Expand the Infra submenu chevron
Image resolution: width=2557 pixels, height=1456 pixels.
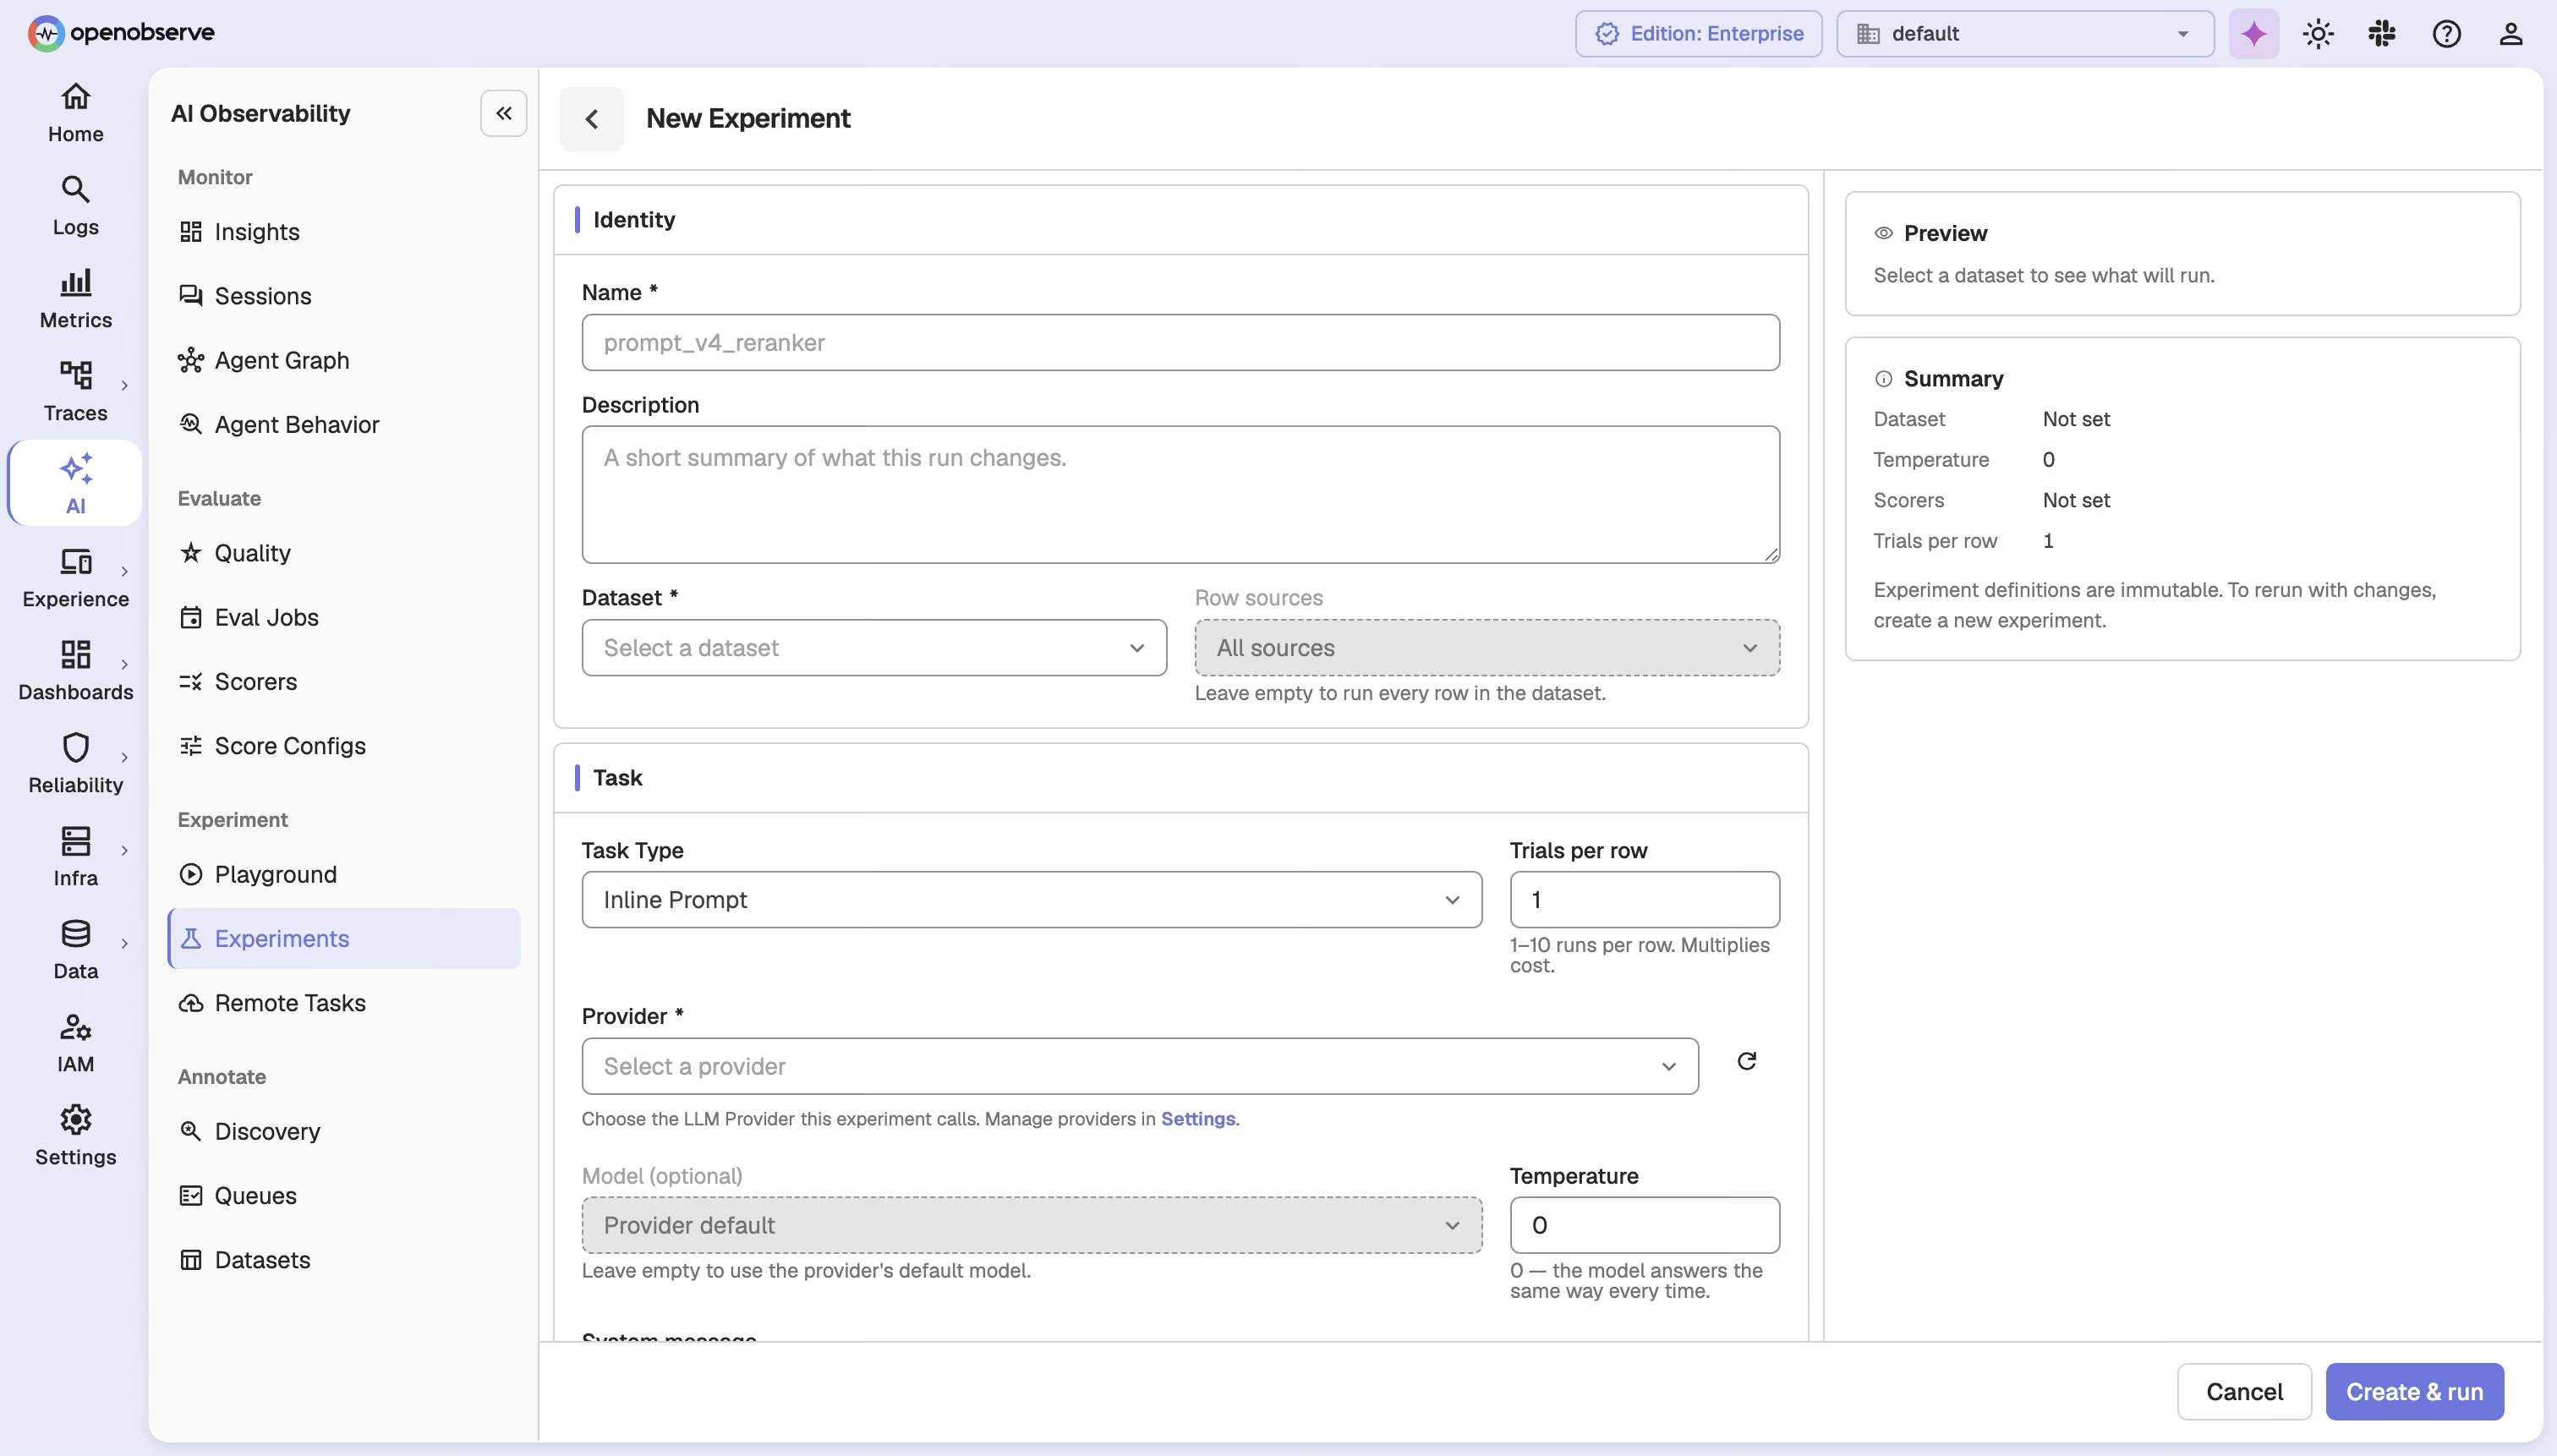pos(124,850)
